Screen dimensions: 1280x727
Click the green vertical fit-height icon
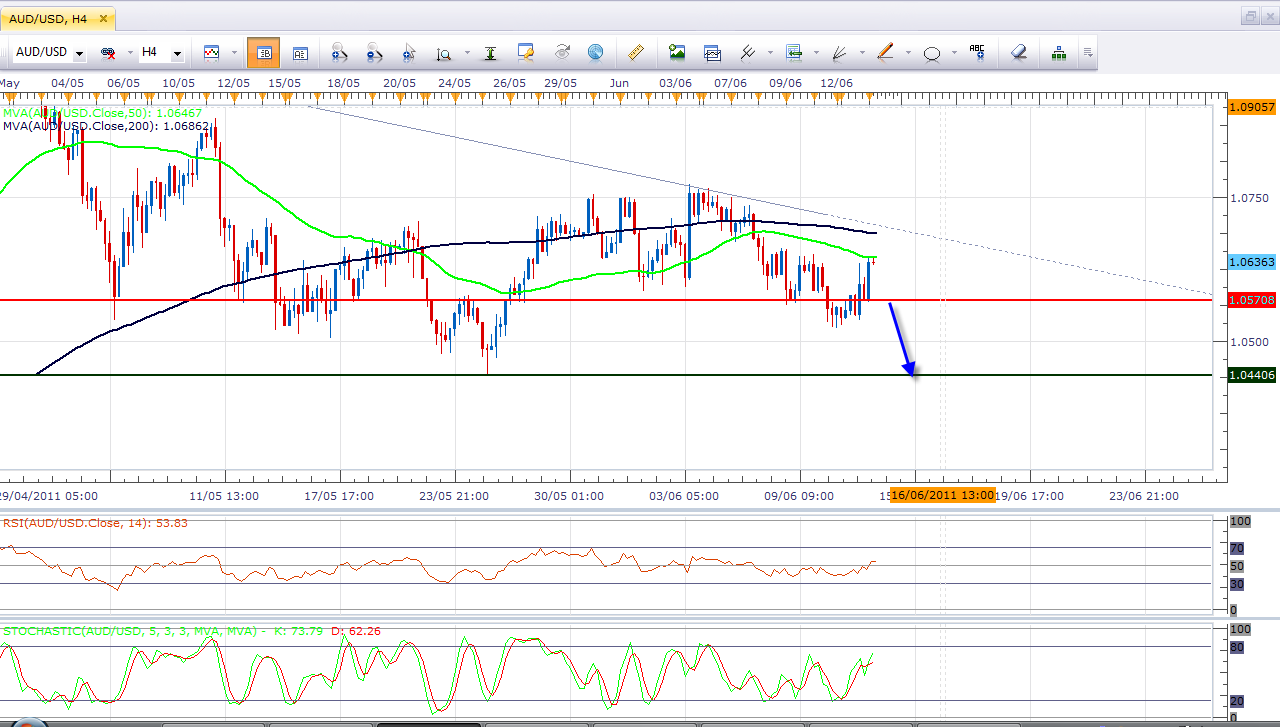click(490, 53)
